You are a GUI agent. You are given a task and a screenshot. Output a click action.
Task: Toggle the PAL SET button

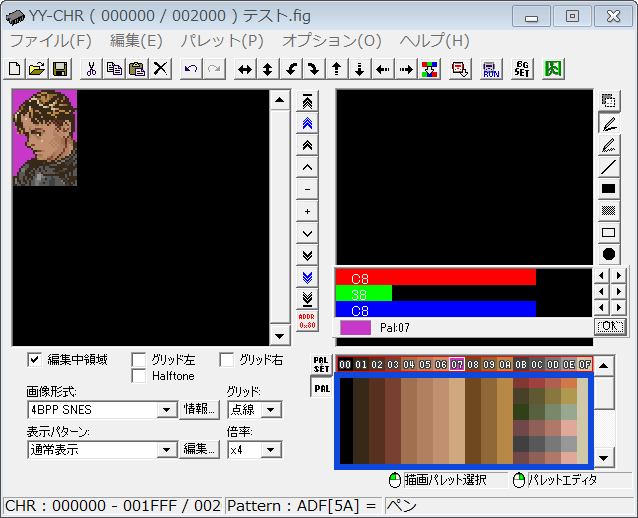coord(321,364)
